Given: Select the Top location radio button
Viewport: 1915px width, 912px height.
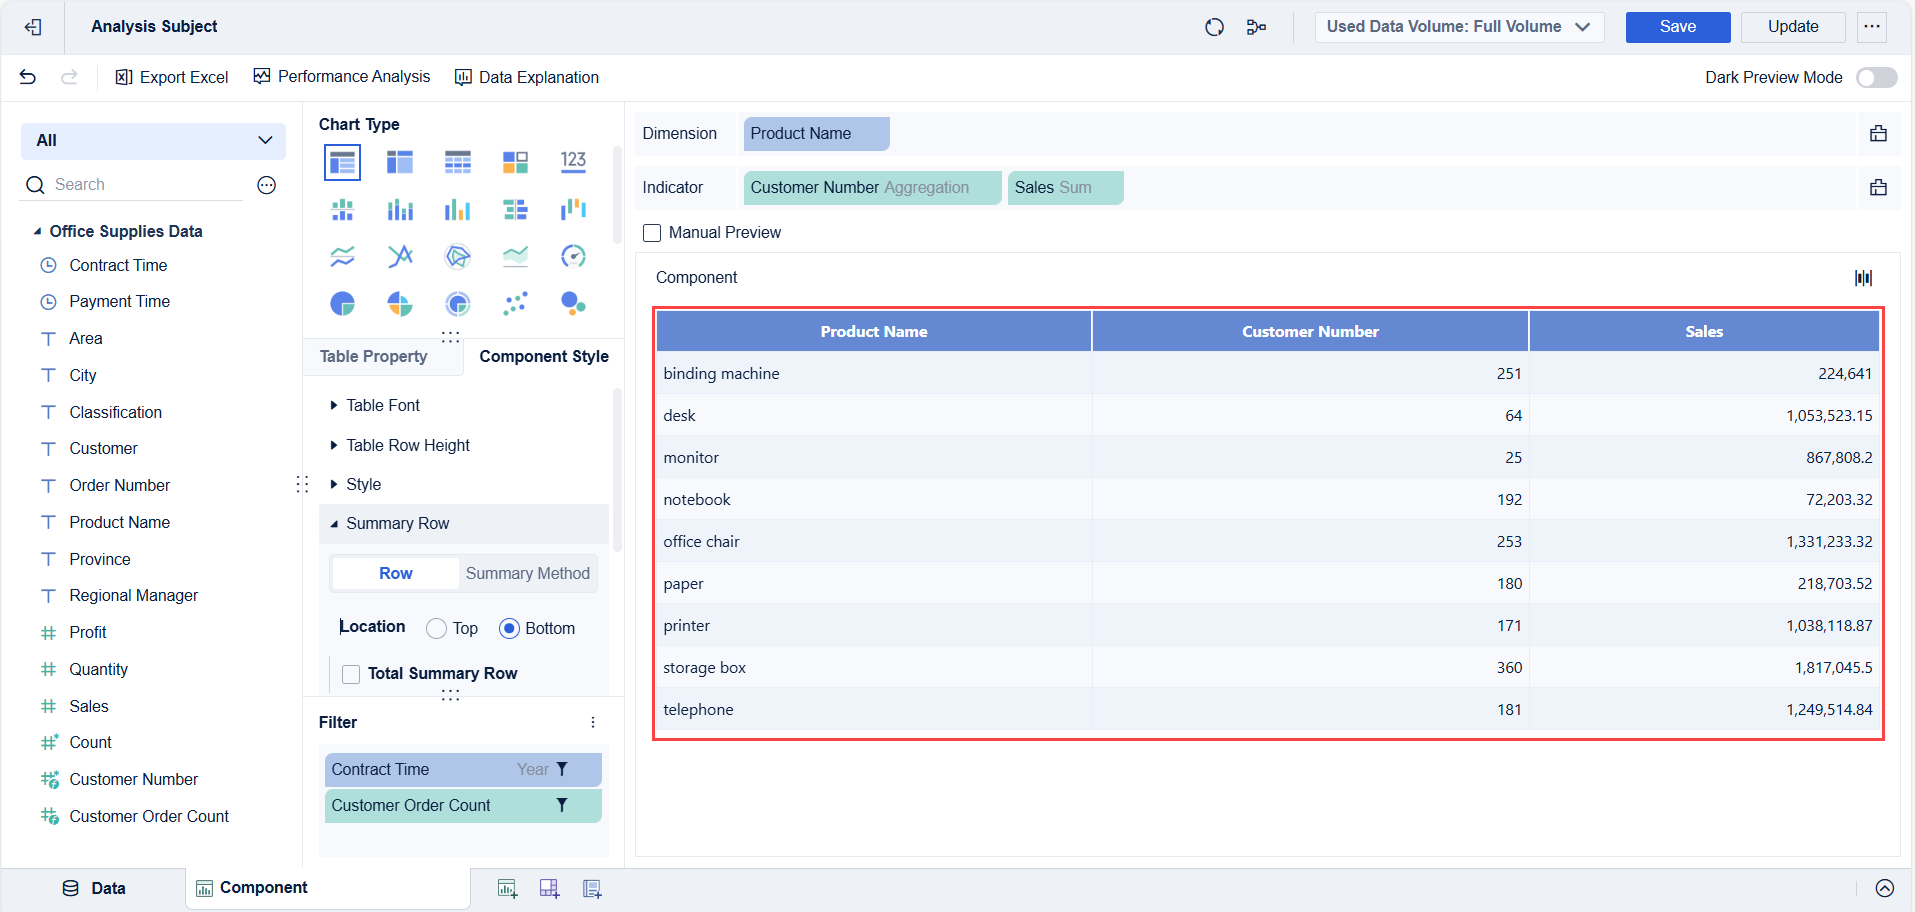Looking at the screenshot, I should tap(436, 628).
